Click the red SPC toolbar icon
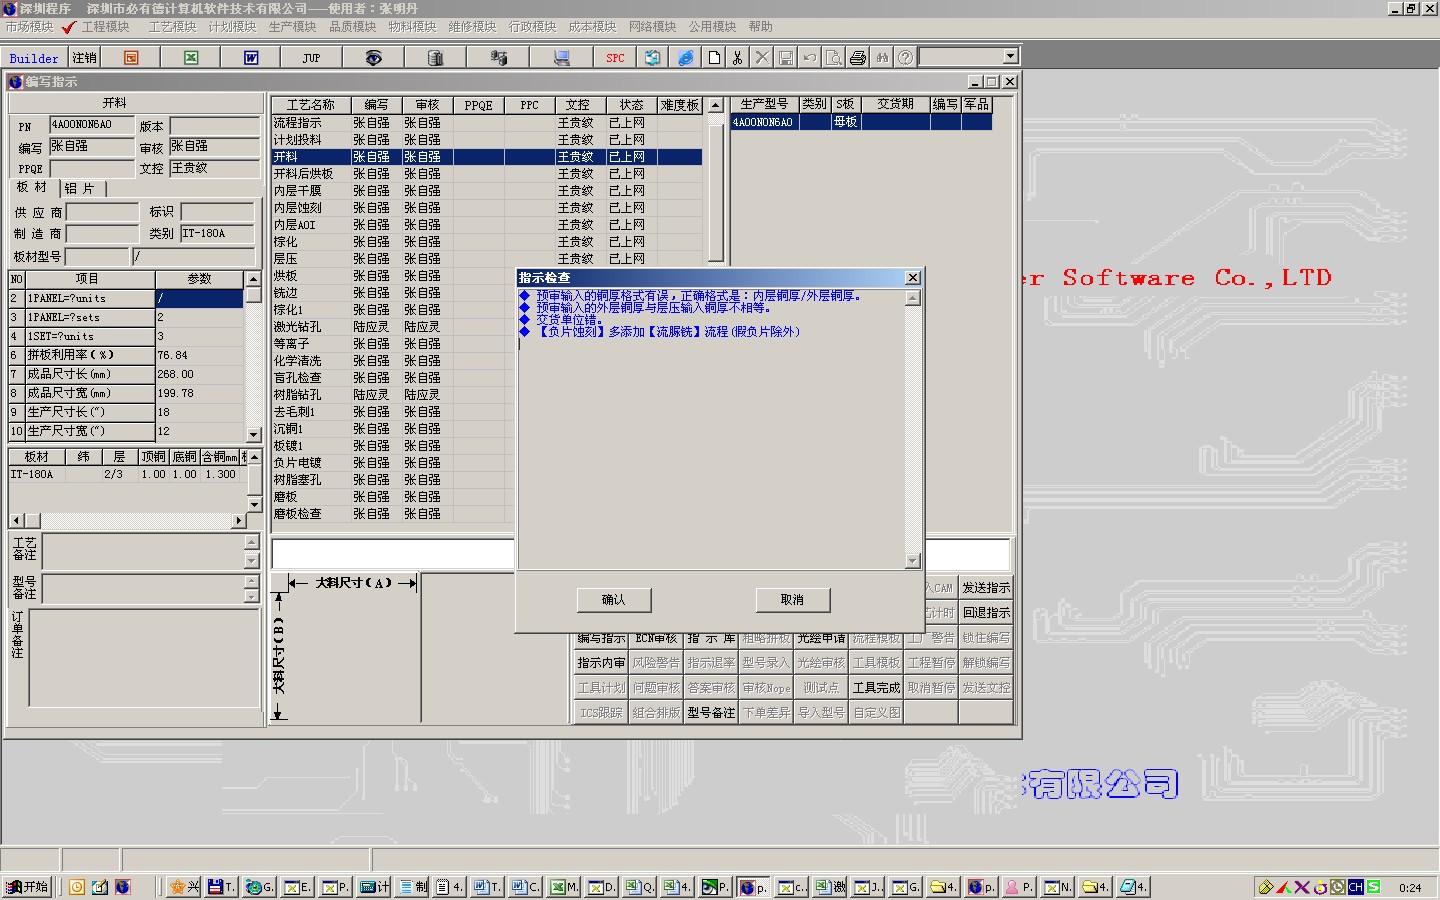This screenshot has height=900, width=1440. click(x=615, y=58)
